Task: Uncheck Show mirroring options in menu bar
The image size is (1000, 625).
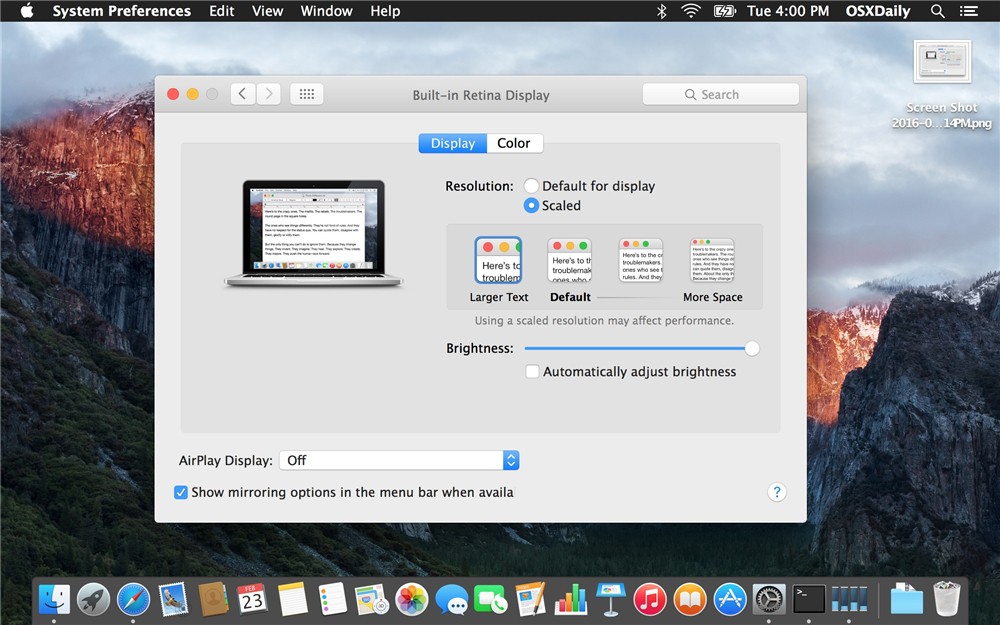Action: coord(181,492)
